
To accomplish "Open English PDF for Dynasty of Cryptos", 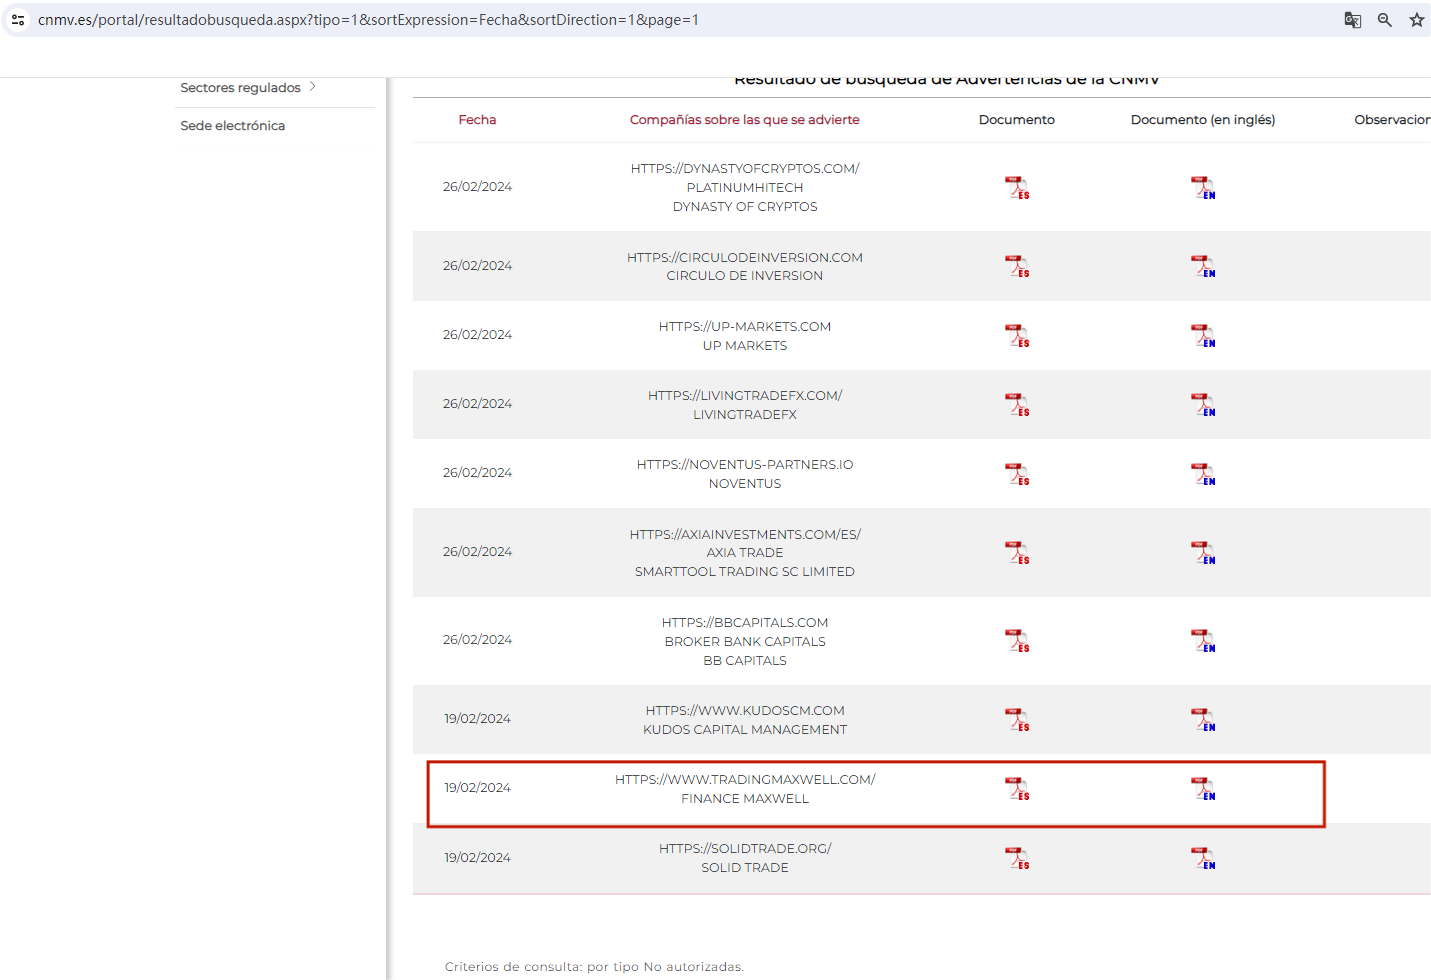I will (x=1203, y=188).
